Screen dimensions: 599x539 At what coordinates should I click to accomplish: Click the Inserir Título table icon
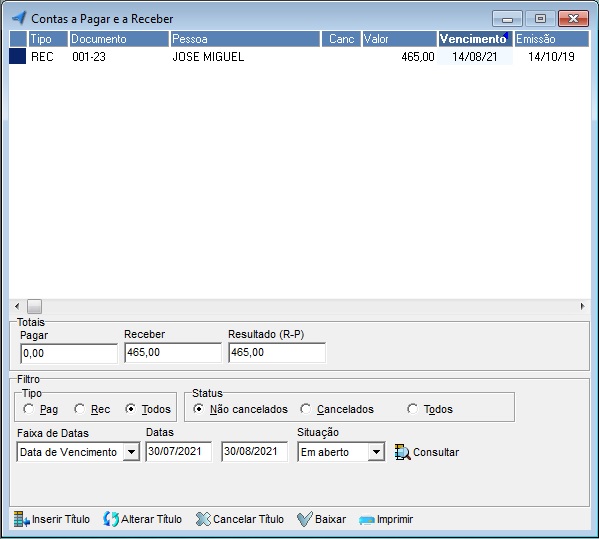21,519
